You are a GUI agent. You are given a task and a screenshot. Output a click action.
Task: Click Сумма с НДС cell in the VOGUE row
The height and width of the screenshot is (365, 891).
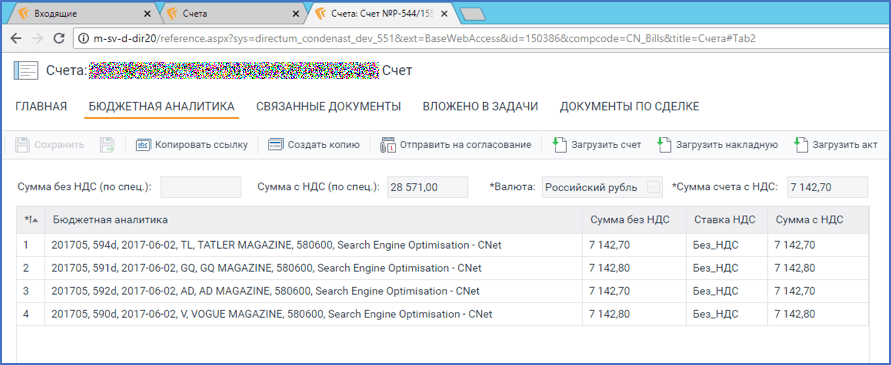(x=818, y=314)
